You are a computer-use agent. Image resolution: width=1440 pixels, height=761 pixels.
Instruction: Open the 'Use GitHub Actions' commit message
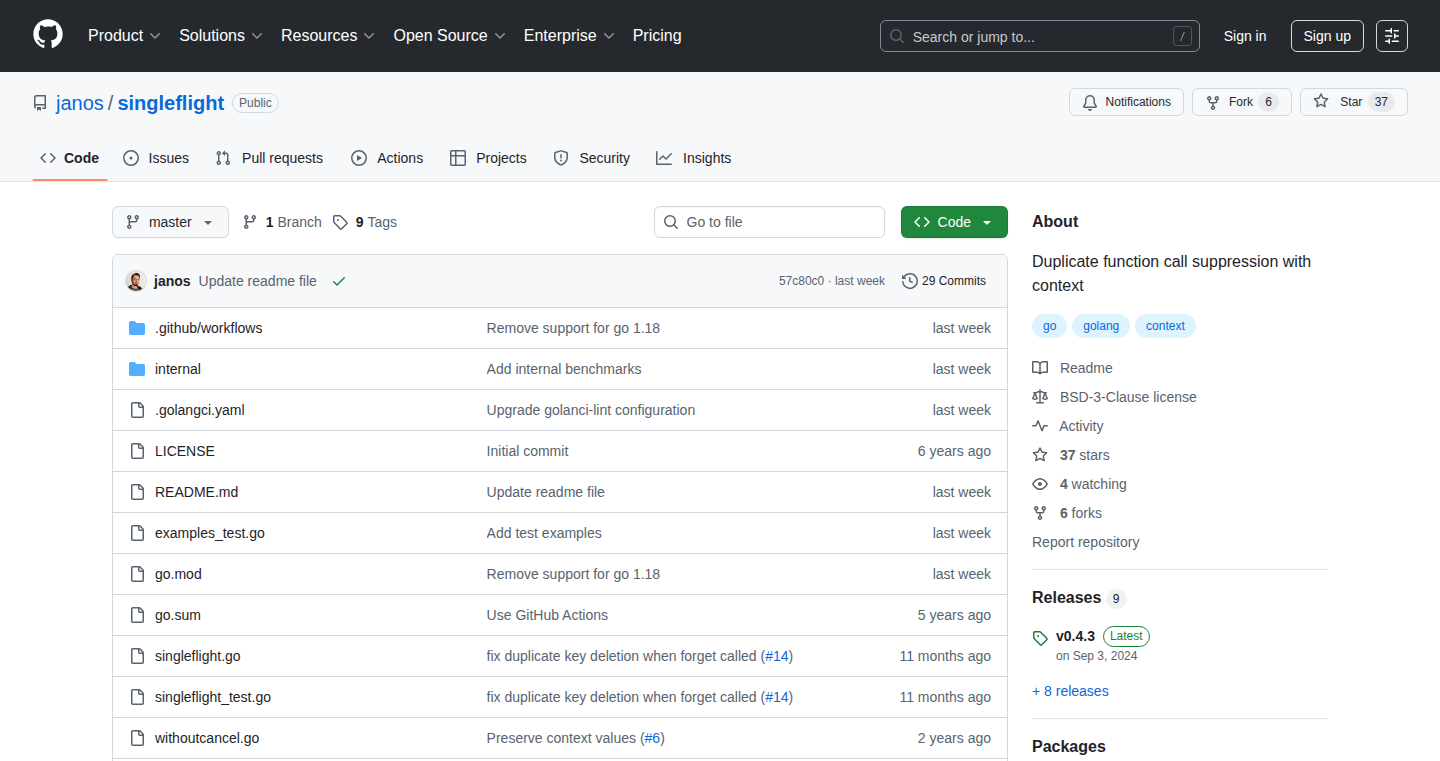click(547, 615)
